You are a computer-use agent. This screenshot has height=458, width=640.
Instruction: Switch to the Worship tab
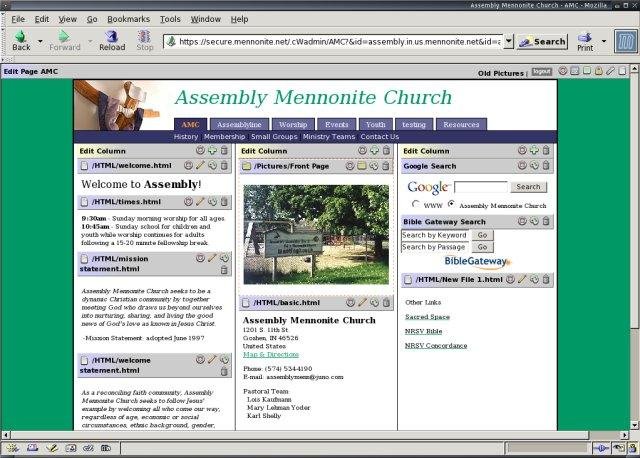click(x=293, y=125)
